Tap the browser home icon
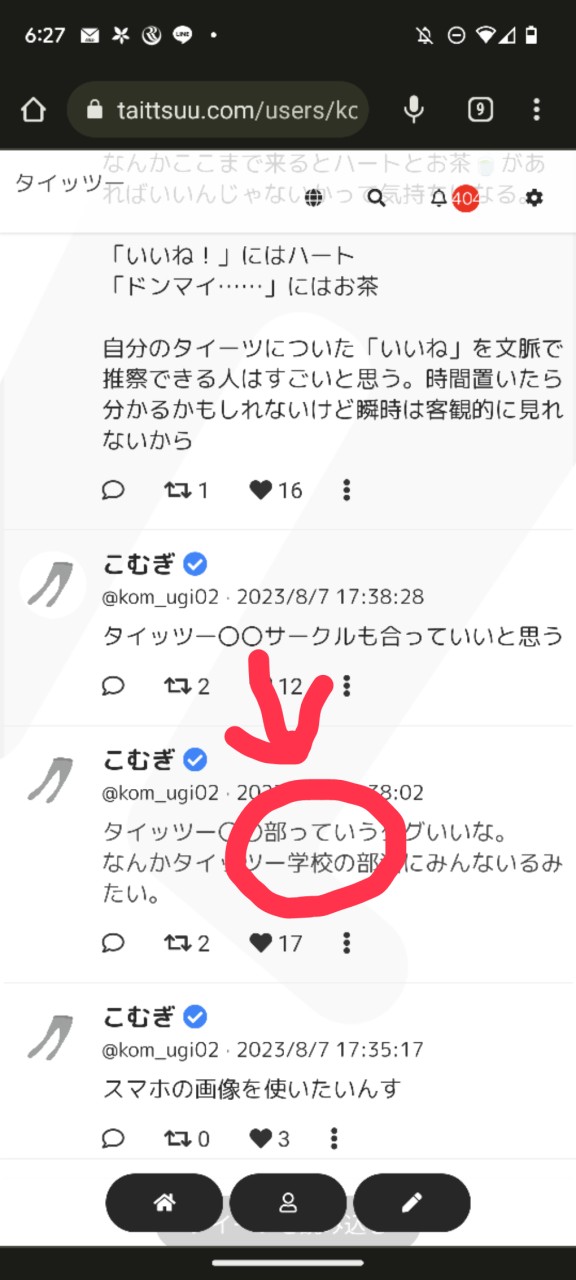This screenshot has height=1280, width=576. [33, 110]
